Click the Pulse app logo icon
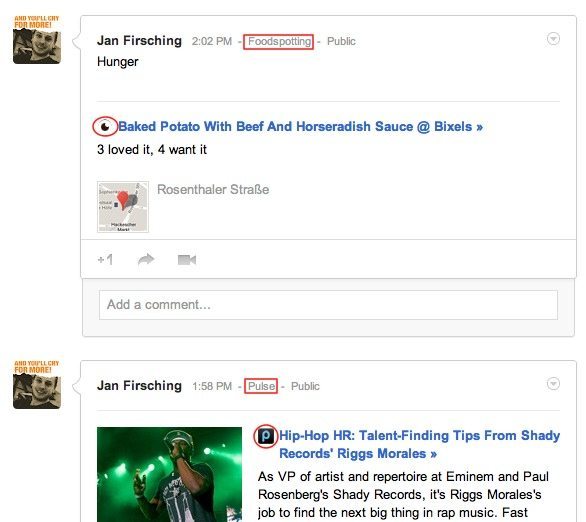Image resolution: width=586 pixels, height=522 pixels. pos(266,436)
